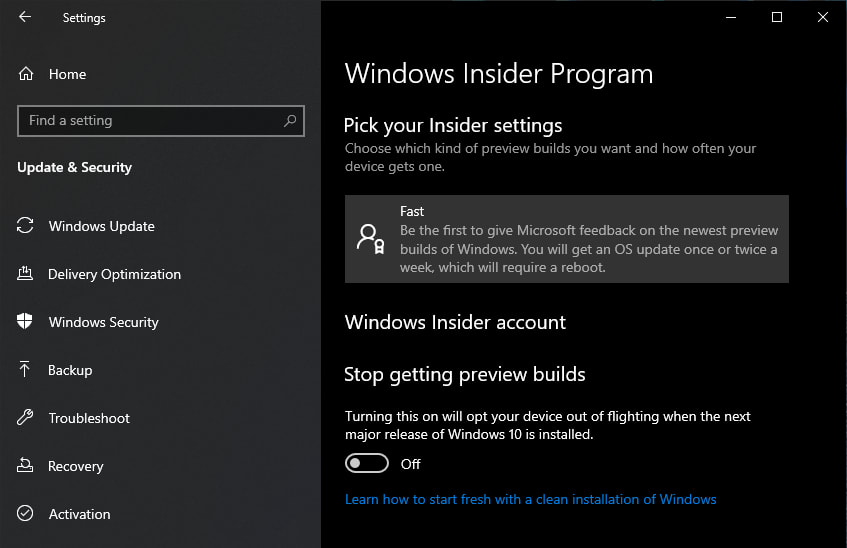Viewport: 847px width, 548px height.
Task: Click the Windows Update sync icon
Action: (25, 225)
